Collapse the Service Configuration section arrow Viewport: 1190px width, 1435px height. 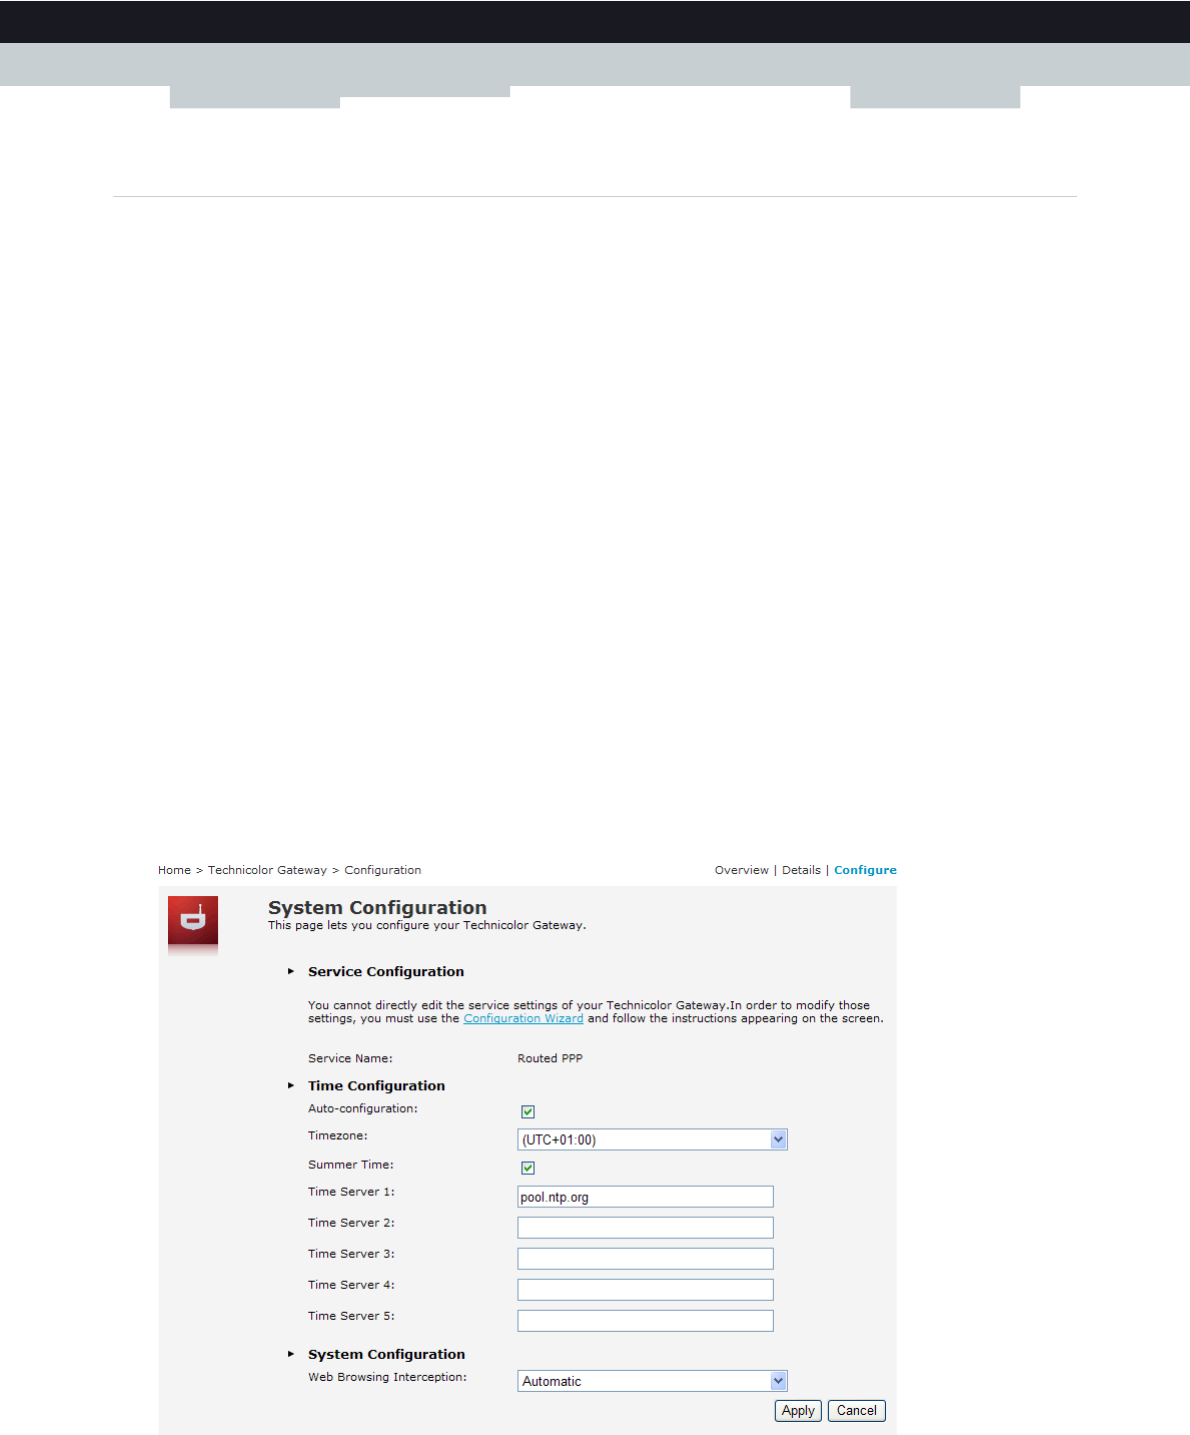(x=291, y=971)
